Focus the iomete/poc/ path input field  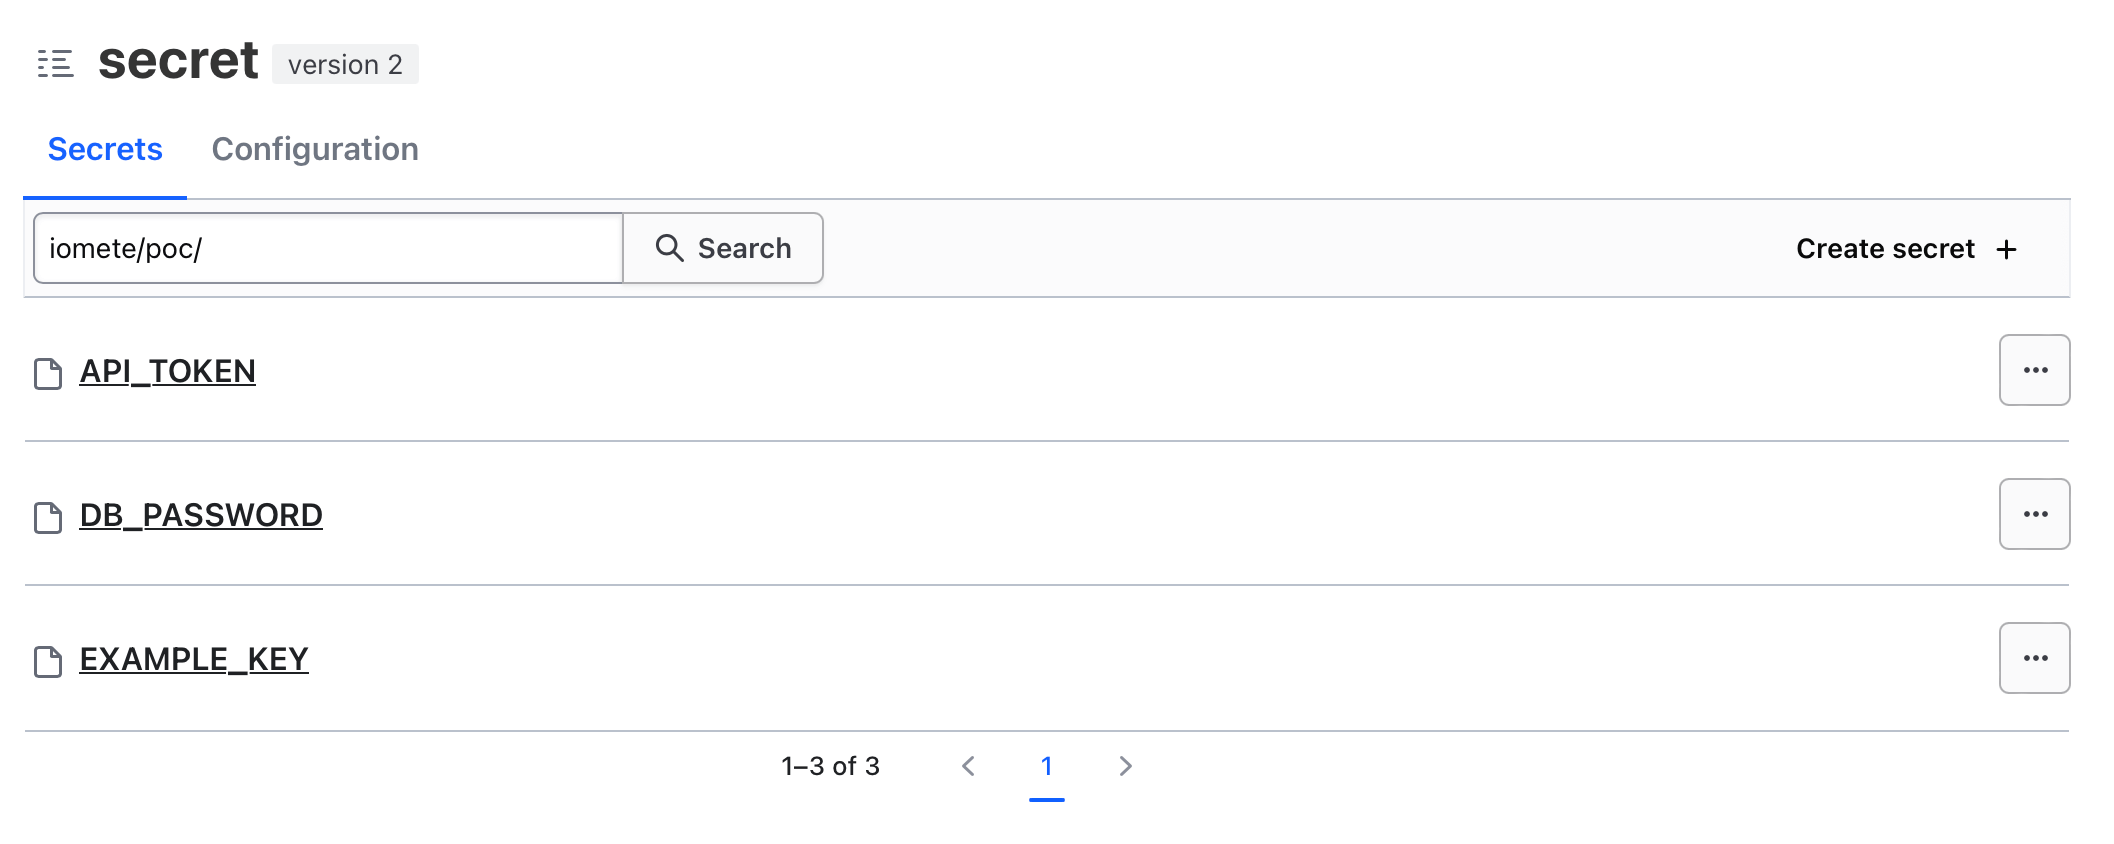tap(328, 248)
